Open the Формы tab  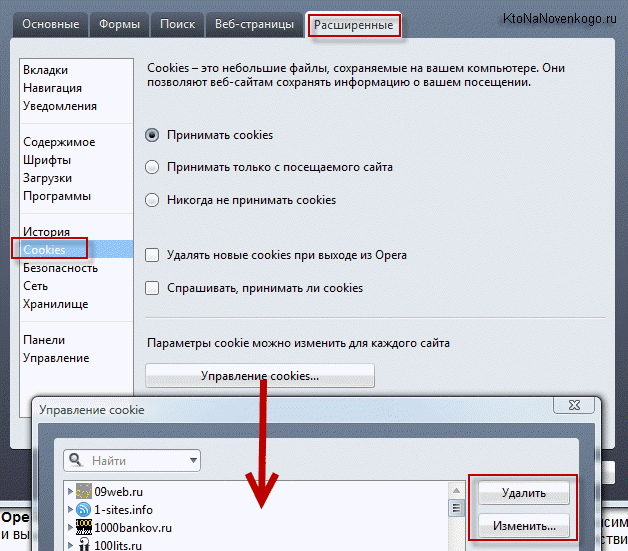(119, 24)
